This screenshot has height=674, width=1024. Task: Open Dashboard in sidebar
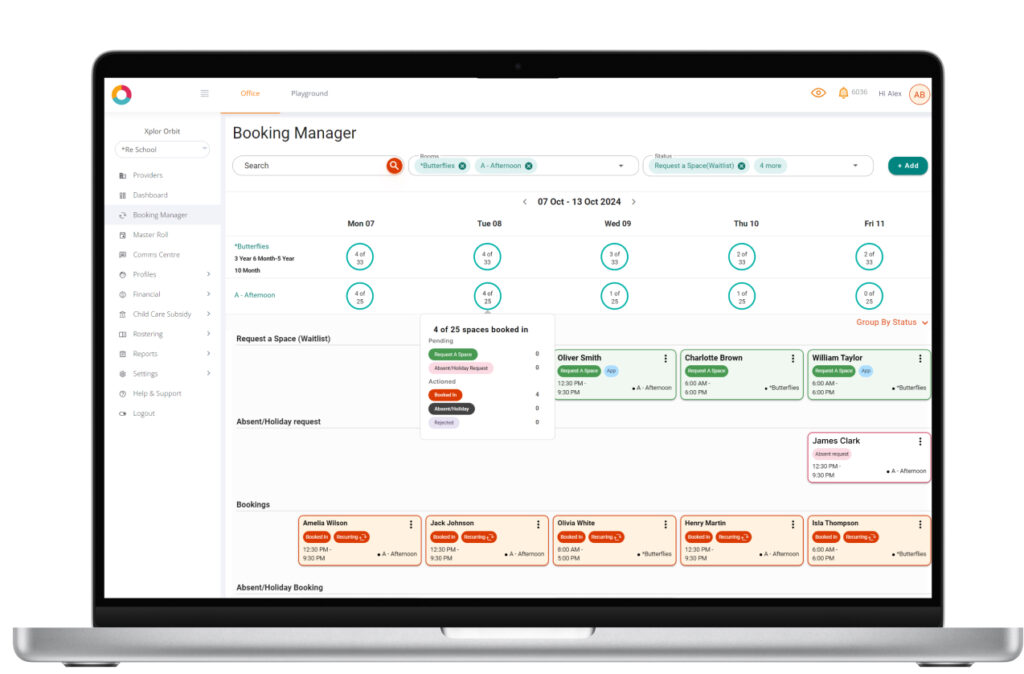(150, 195)
